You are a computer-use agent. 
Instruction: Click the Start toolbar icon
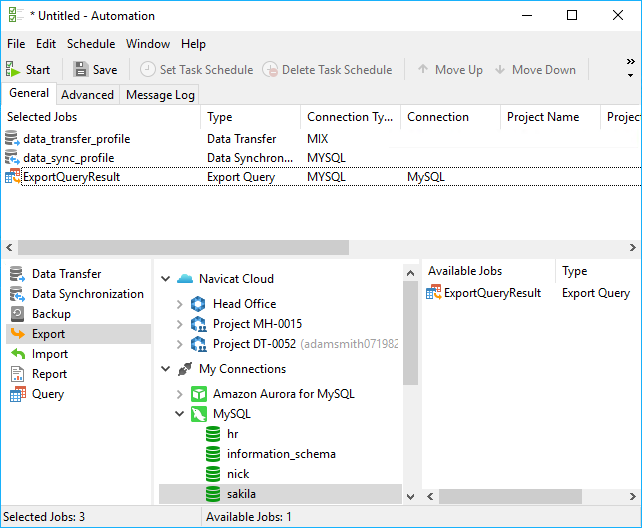coord(13,70)
